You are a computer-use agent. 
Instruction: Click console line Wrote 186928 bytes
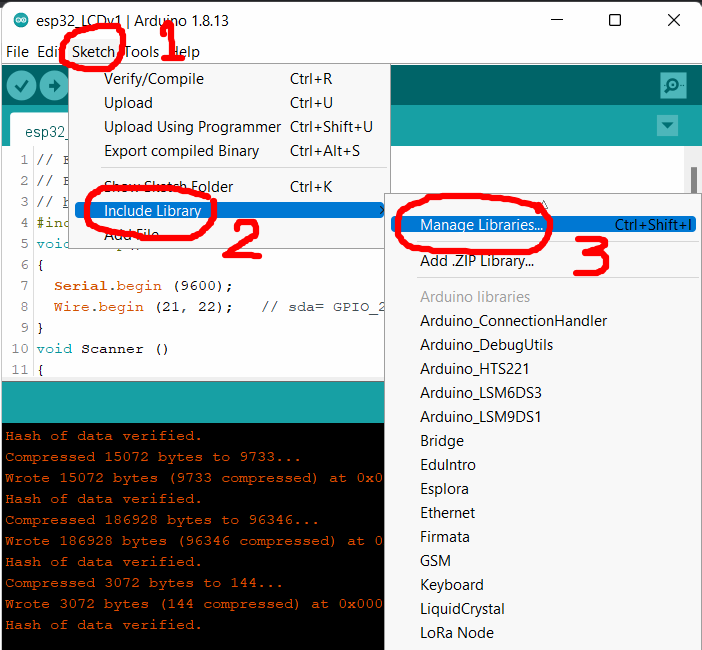(x=193, y=541)
